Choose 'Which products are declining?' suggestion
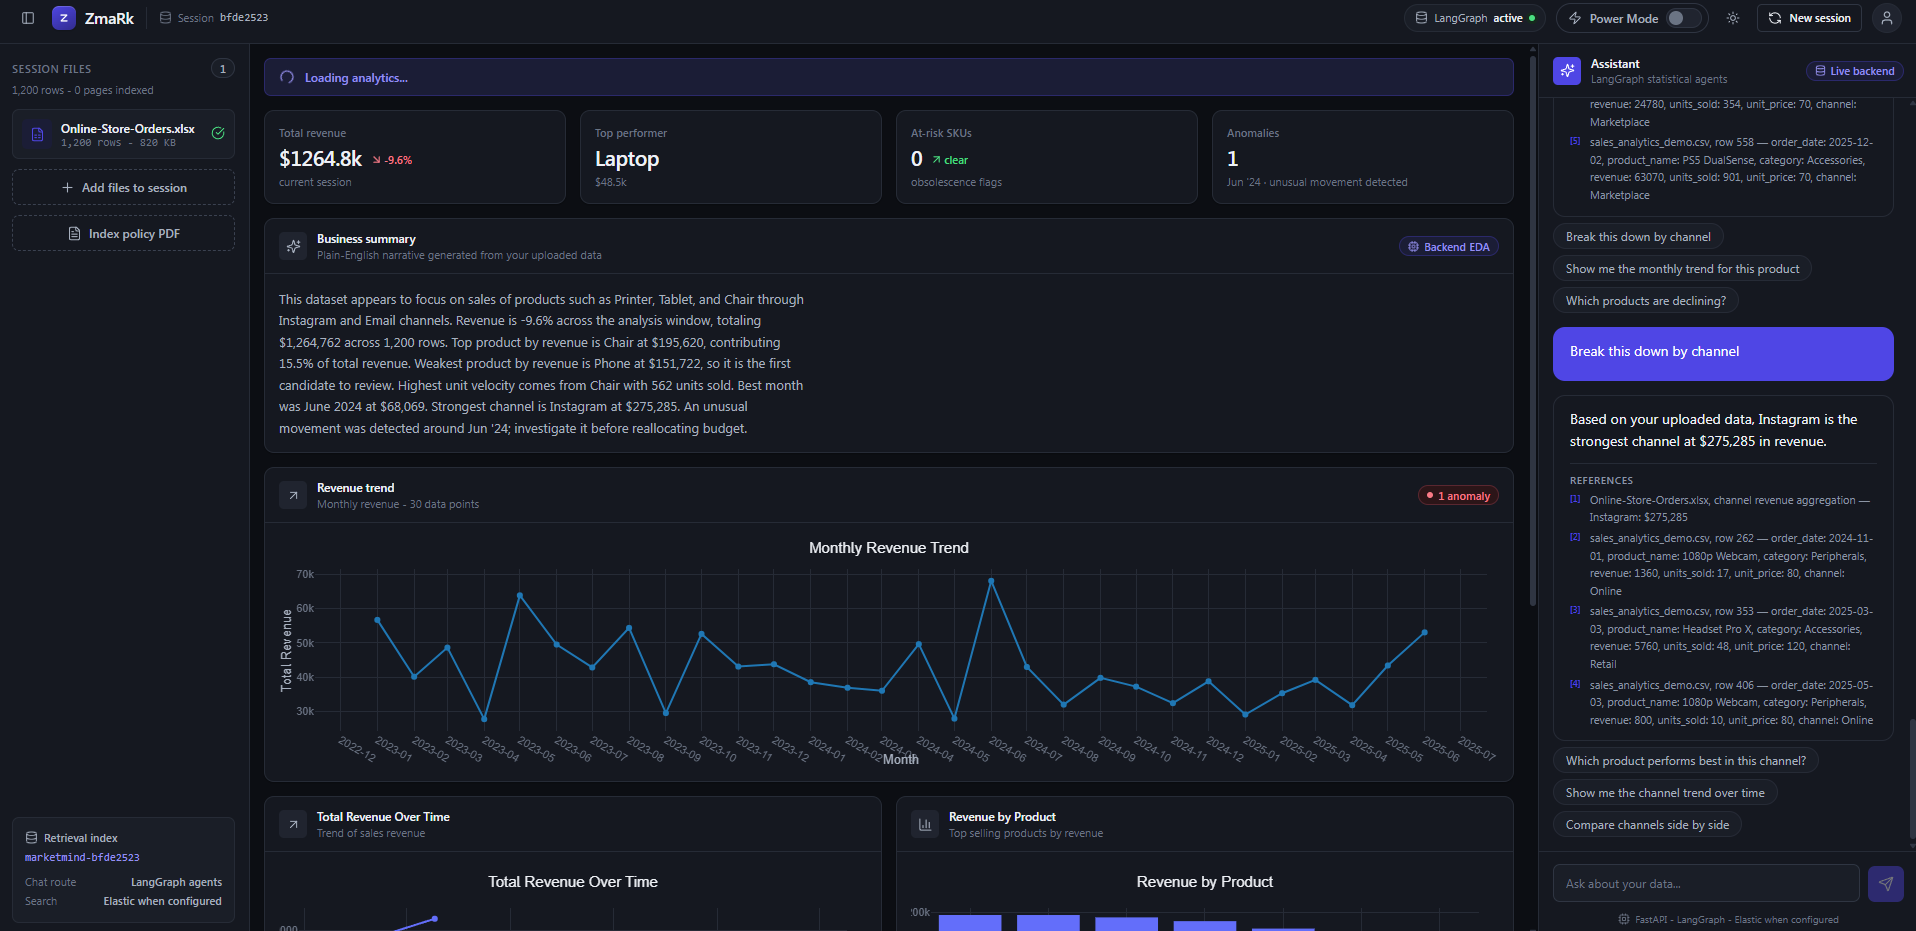Image resolution: width=1916 pixels, height=931 pixels. [x=1645, y=301]
